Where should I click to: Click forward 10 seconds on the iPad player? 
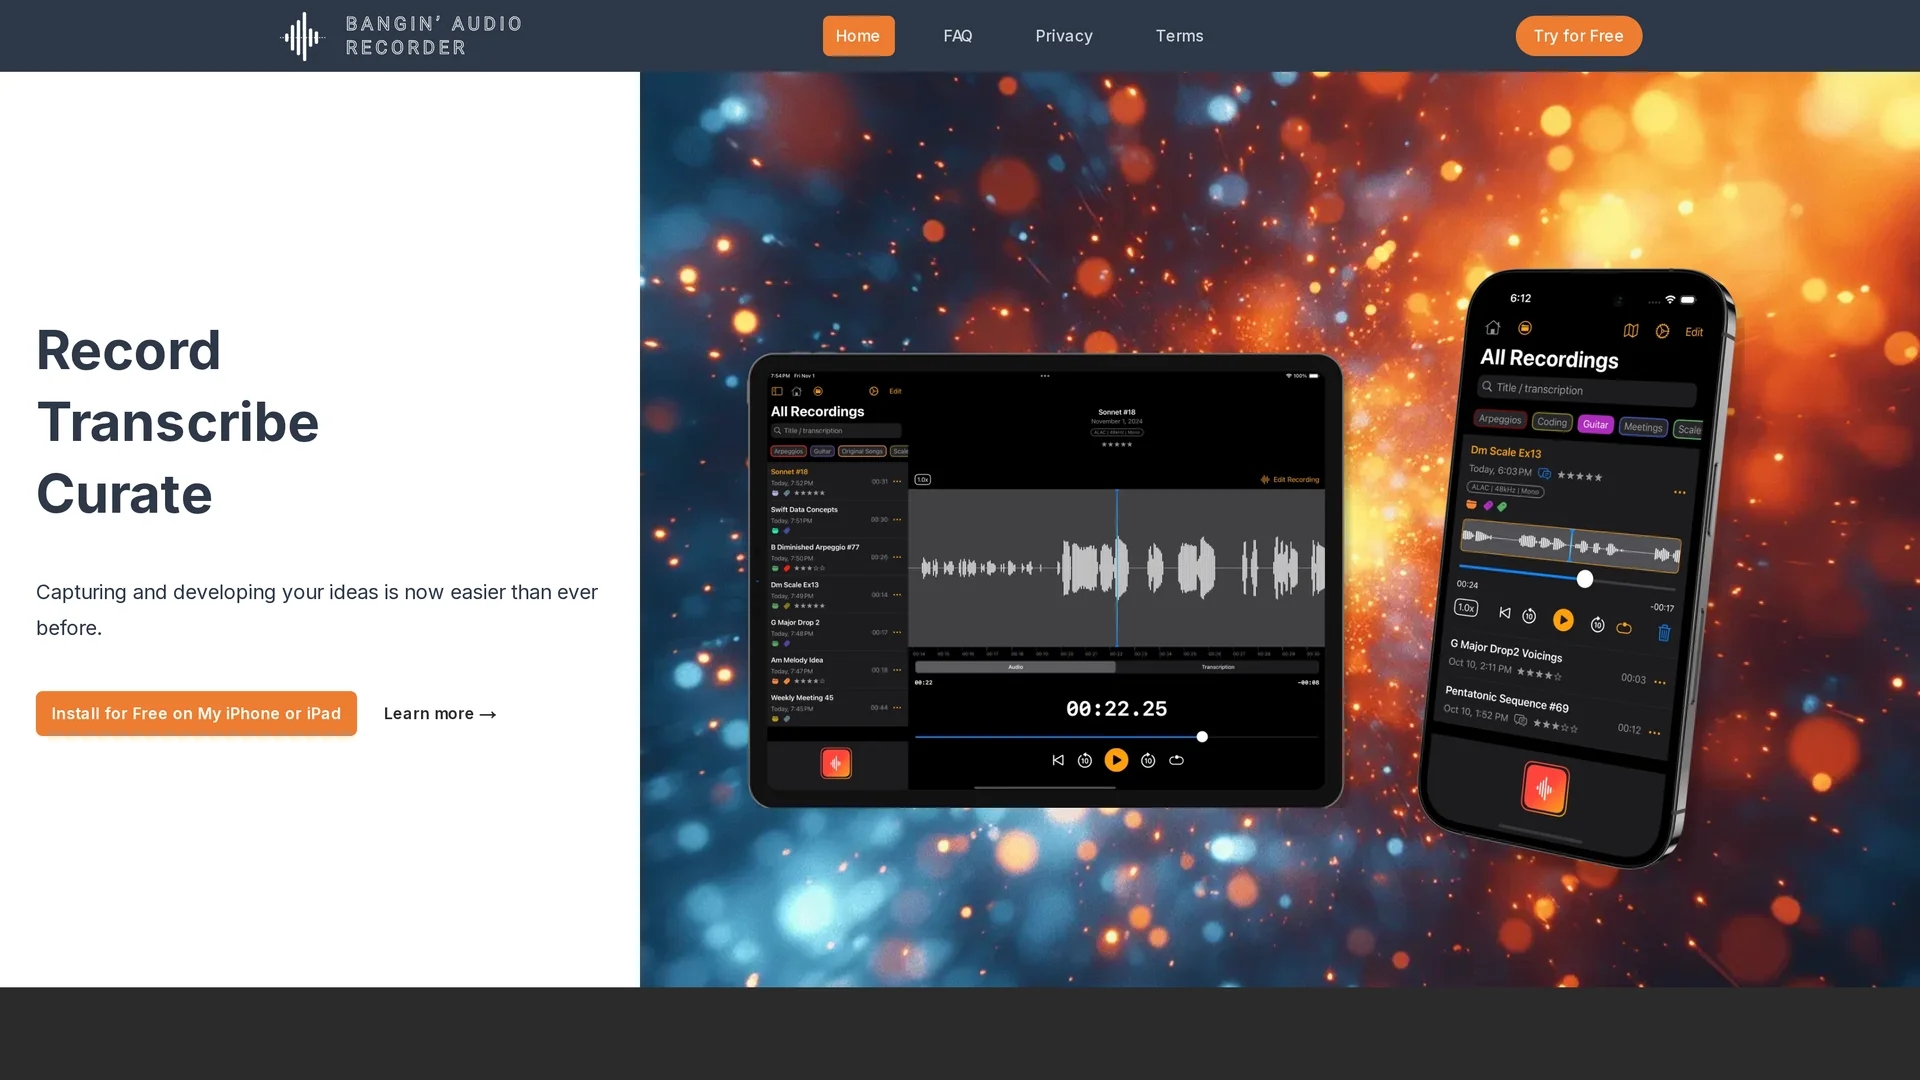(1148, 761)
